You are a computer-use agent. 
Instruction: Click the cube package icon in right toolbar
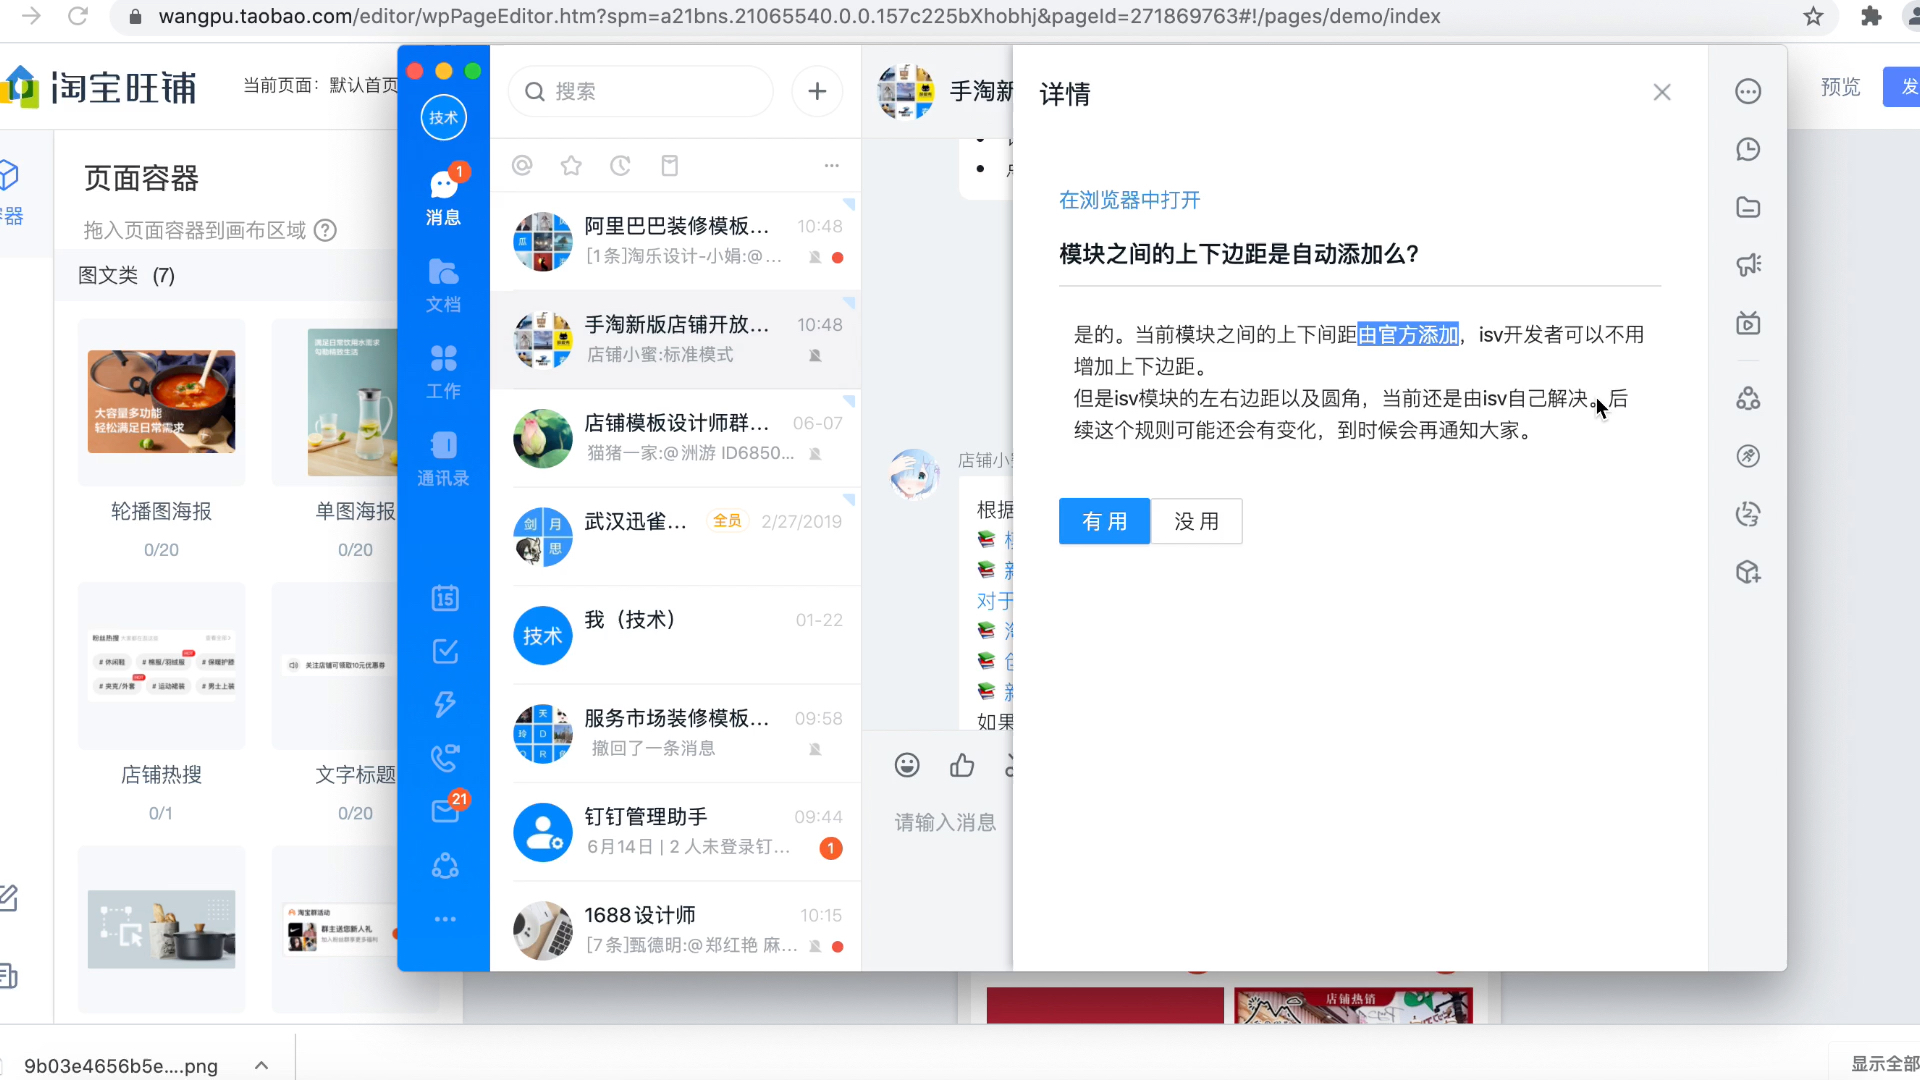coord(1748,572)
